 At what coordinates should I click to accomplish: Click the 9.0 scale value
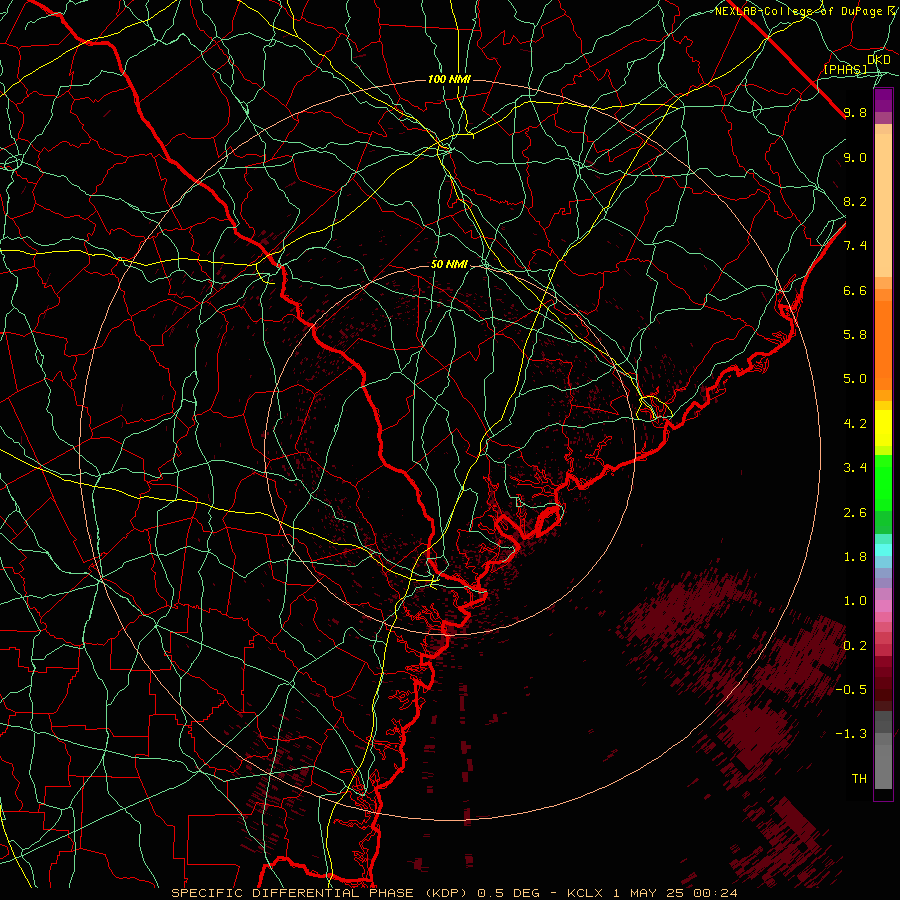(855, 157)
